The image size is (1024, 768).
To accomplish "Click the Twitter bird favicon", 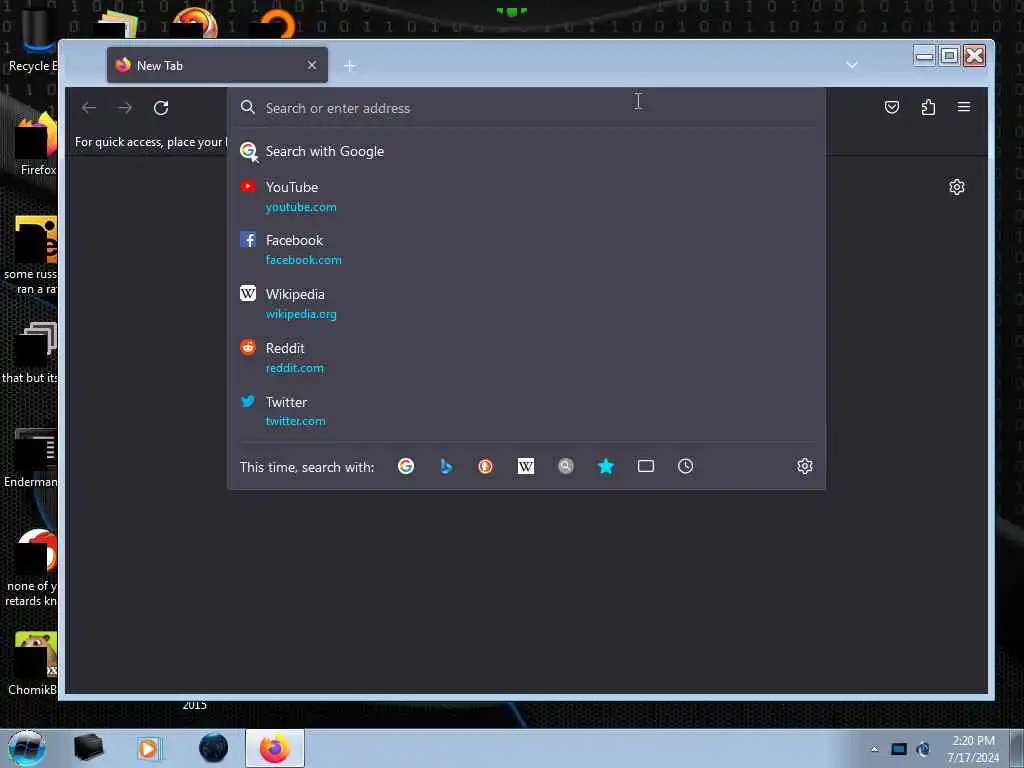I will pyautogui.click(x=248, y=401).
